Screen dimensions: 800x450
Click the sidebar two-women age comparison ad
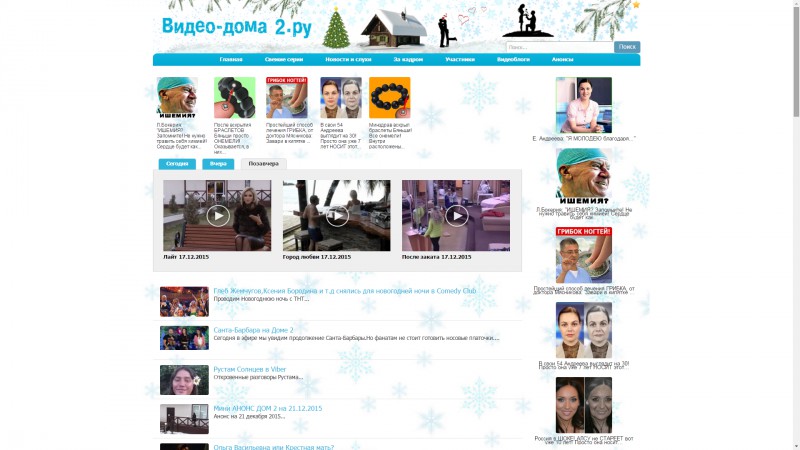point(584,330)
